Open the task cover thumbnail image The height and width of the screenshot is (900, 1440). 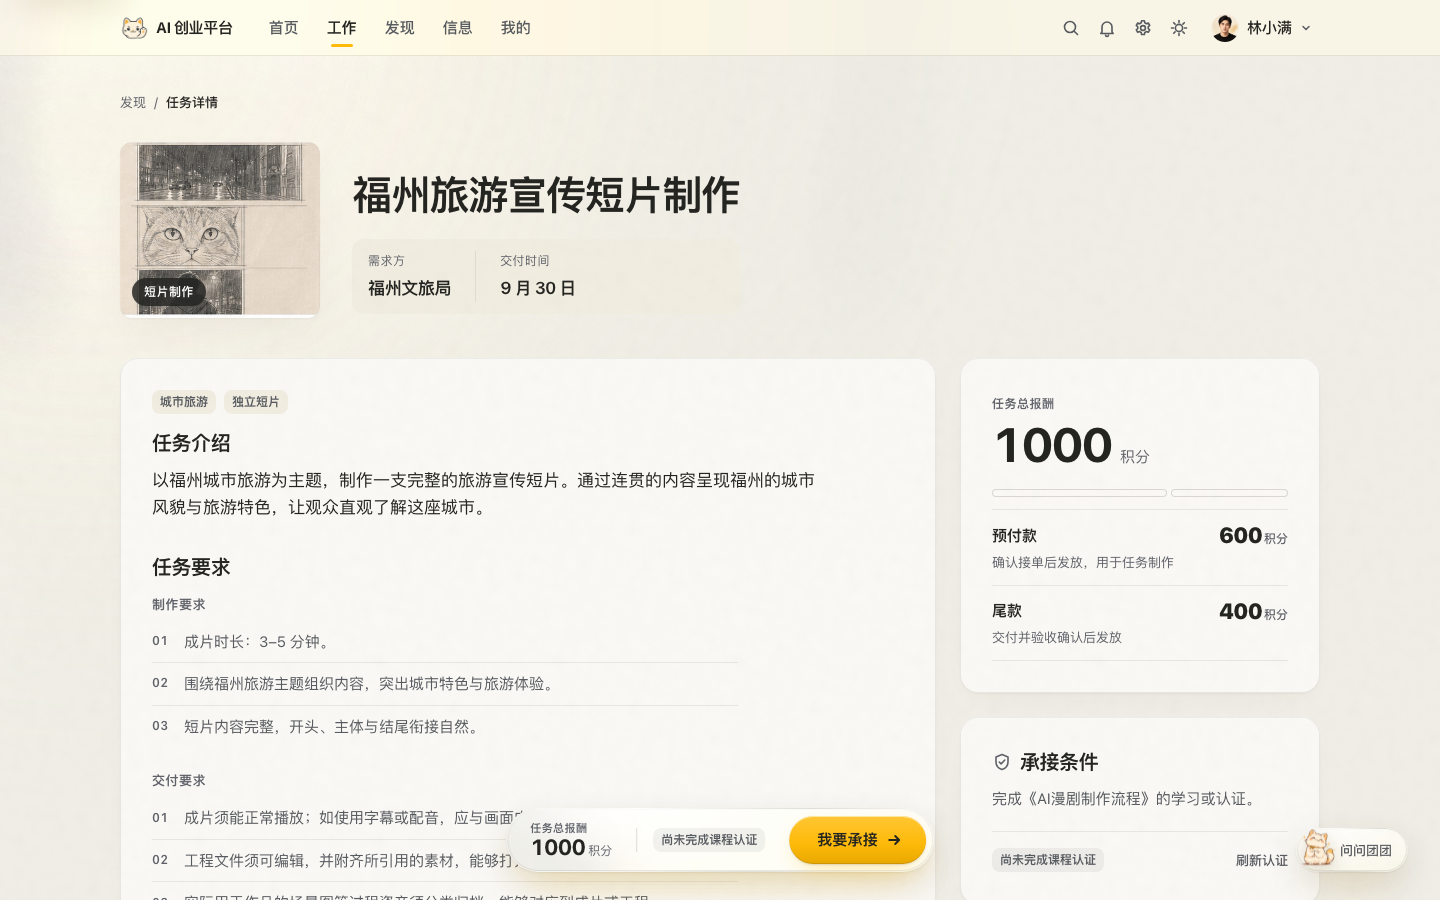click(x=220, y=229)
